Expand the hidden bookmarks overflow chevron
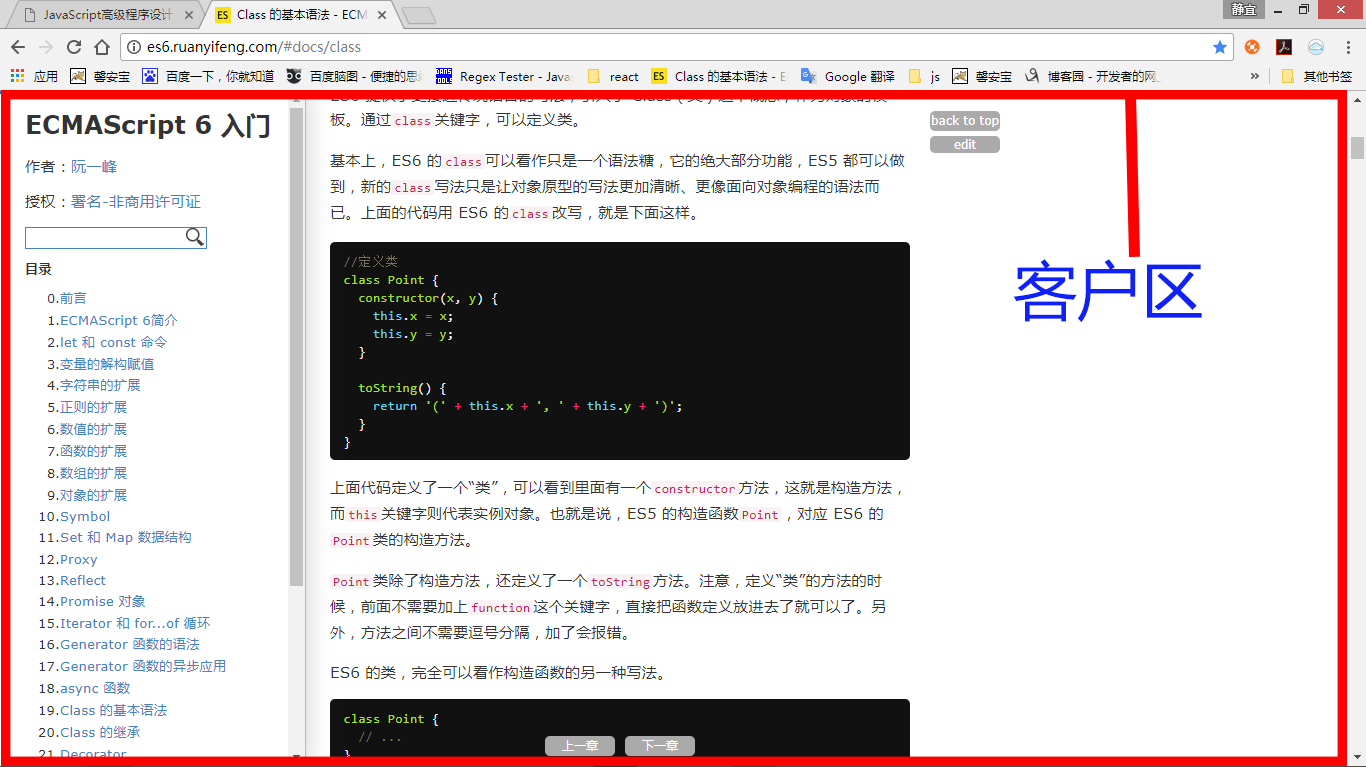This screenshot has height=767, width=1366. (x=1255, y=76)
